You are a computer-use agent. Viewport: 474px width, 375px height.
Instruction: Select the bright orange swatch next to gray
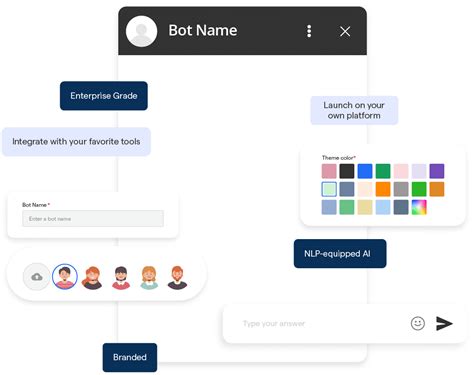tap(383, 189)
